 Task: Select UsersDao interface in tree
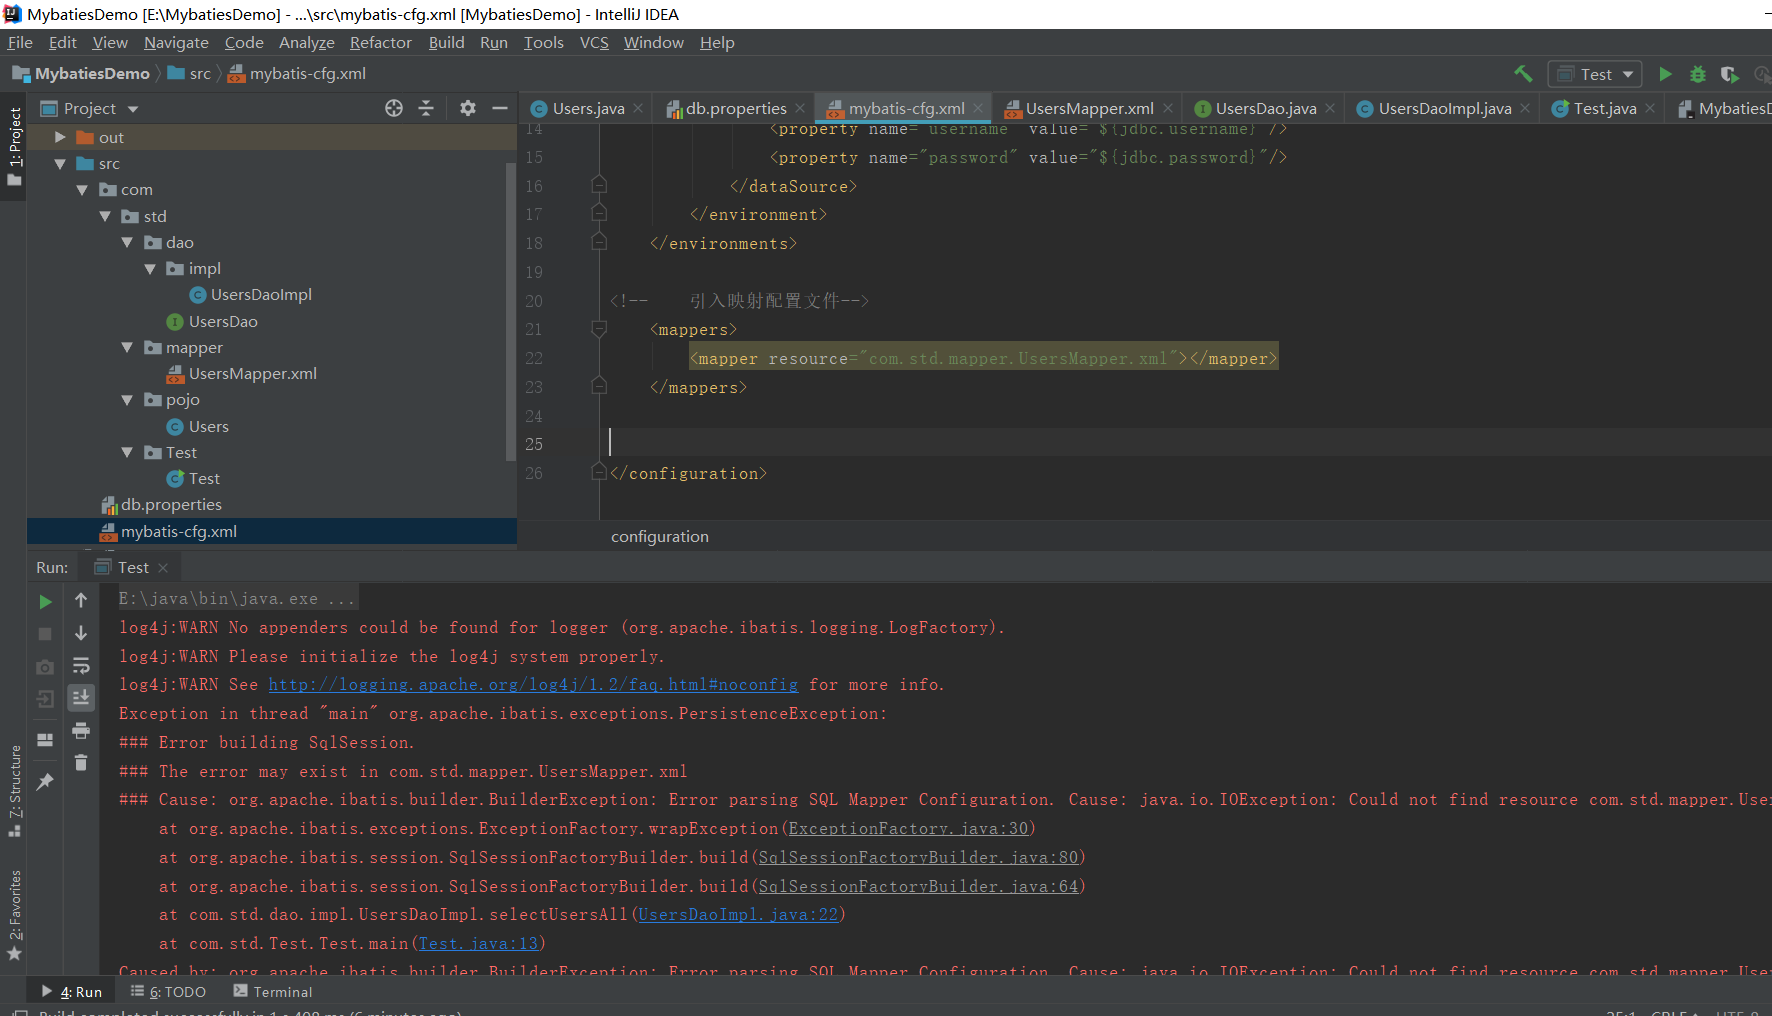[x=223, y=321]
